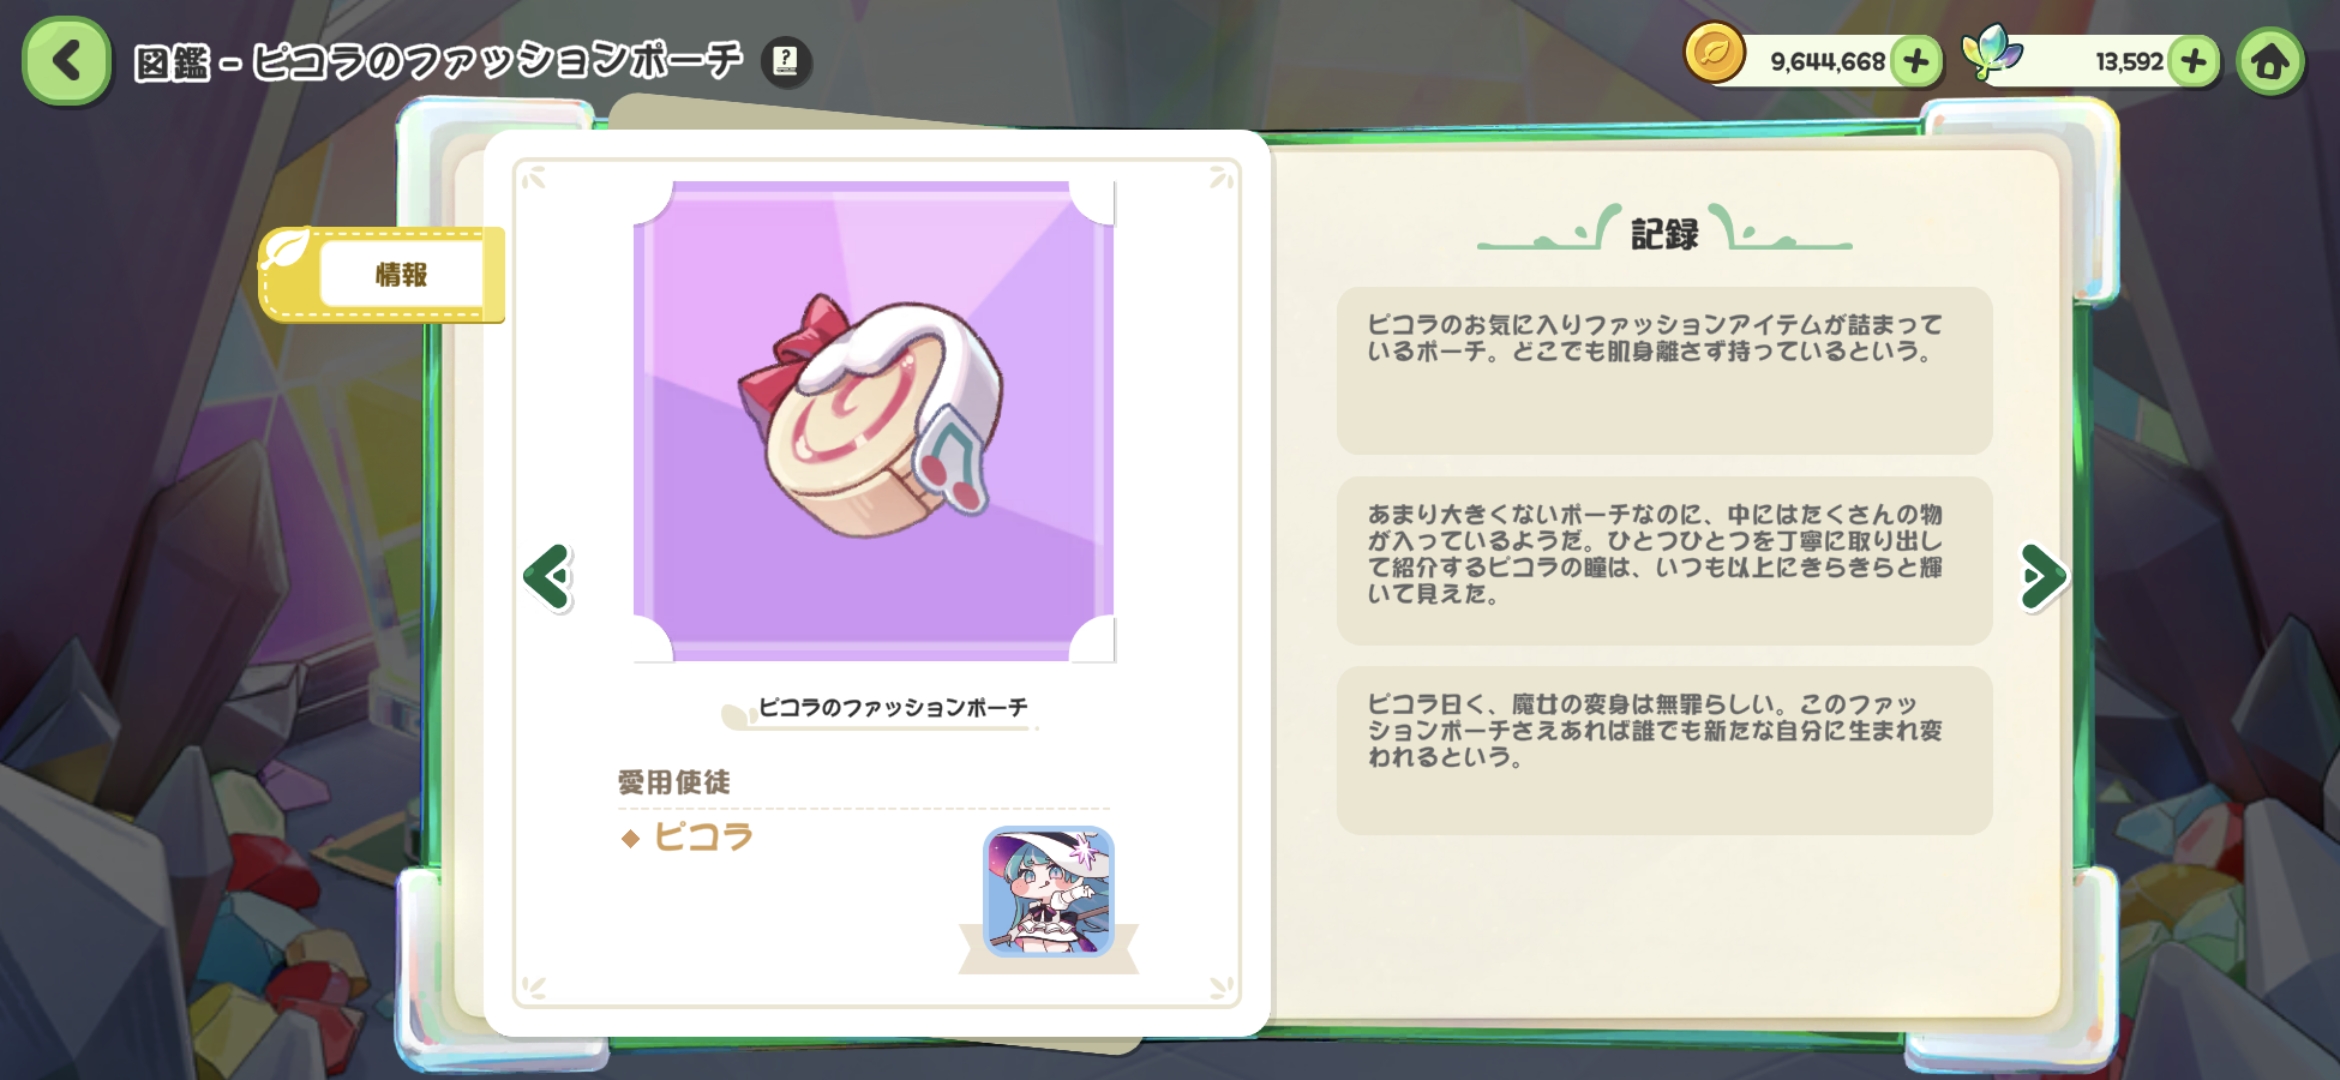Select the first record text box
This screenshot has width=2340, height=1080.
pos(1665,371)
